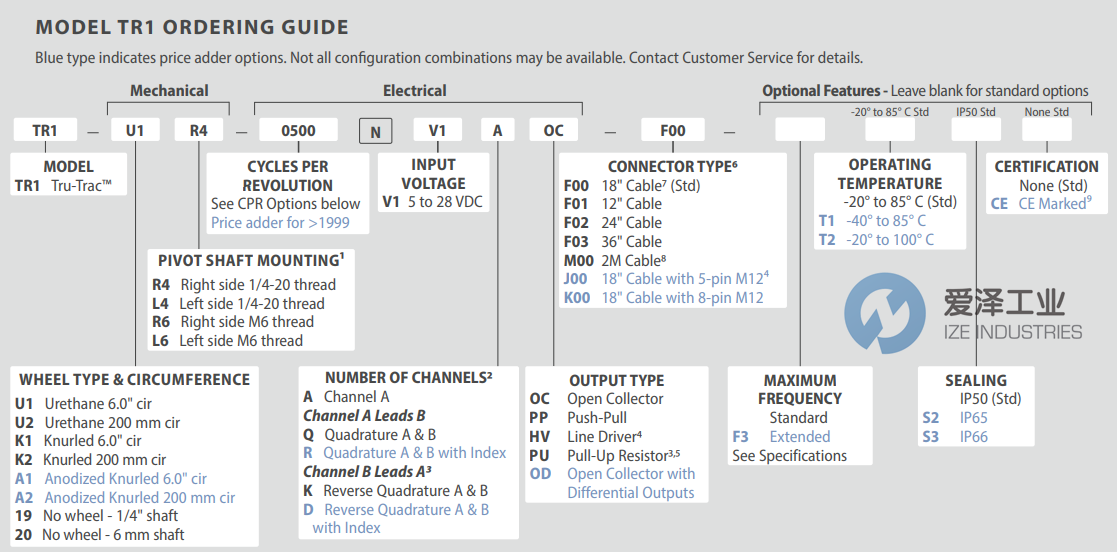Select 'J00 18" Cable with 5-pin M12' option
Image resolution: width=1117 pixels, height=552 pixels.
click(664, 278)
